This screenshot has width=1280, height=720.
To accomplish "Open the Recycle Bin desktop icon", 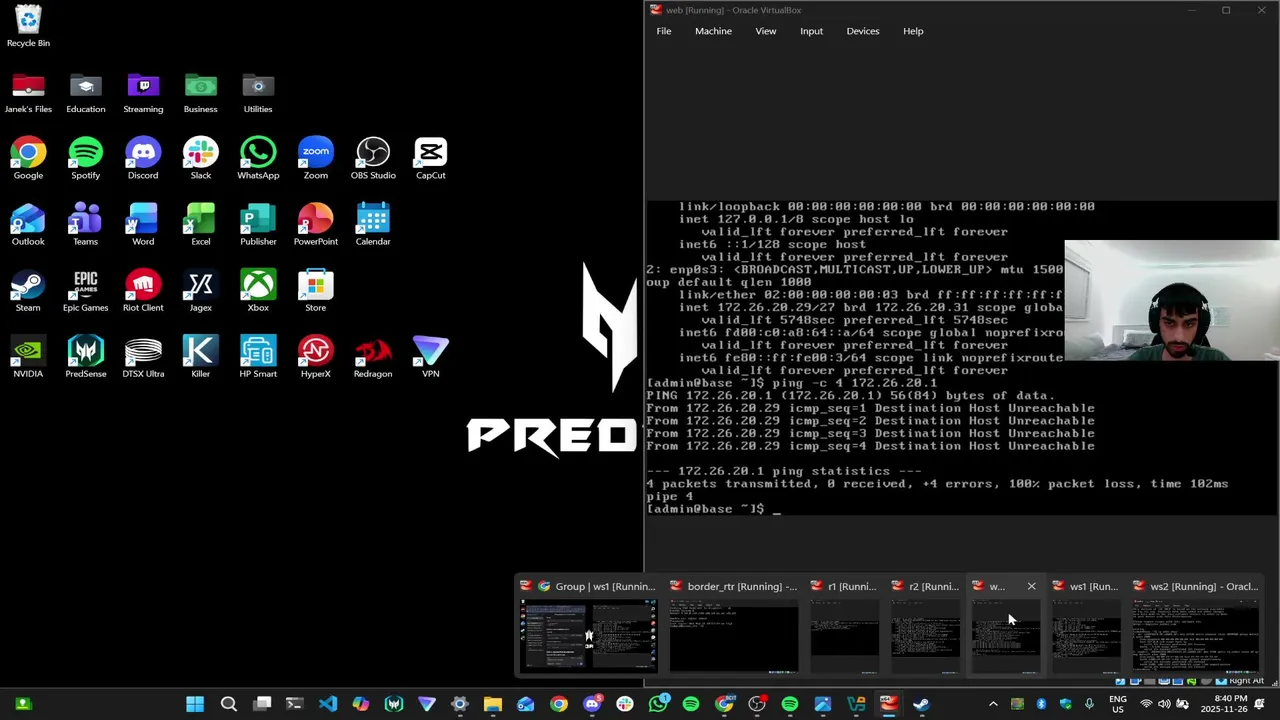I will pos(28,26).
